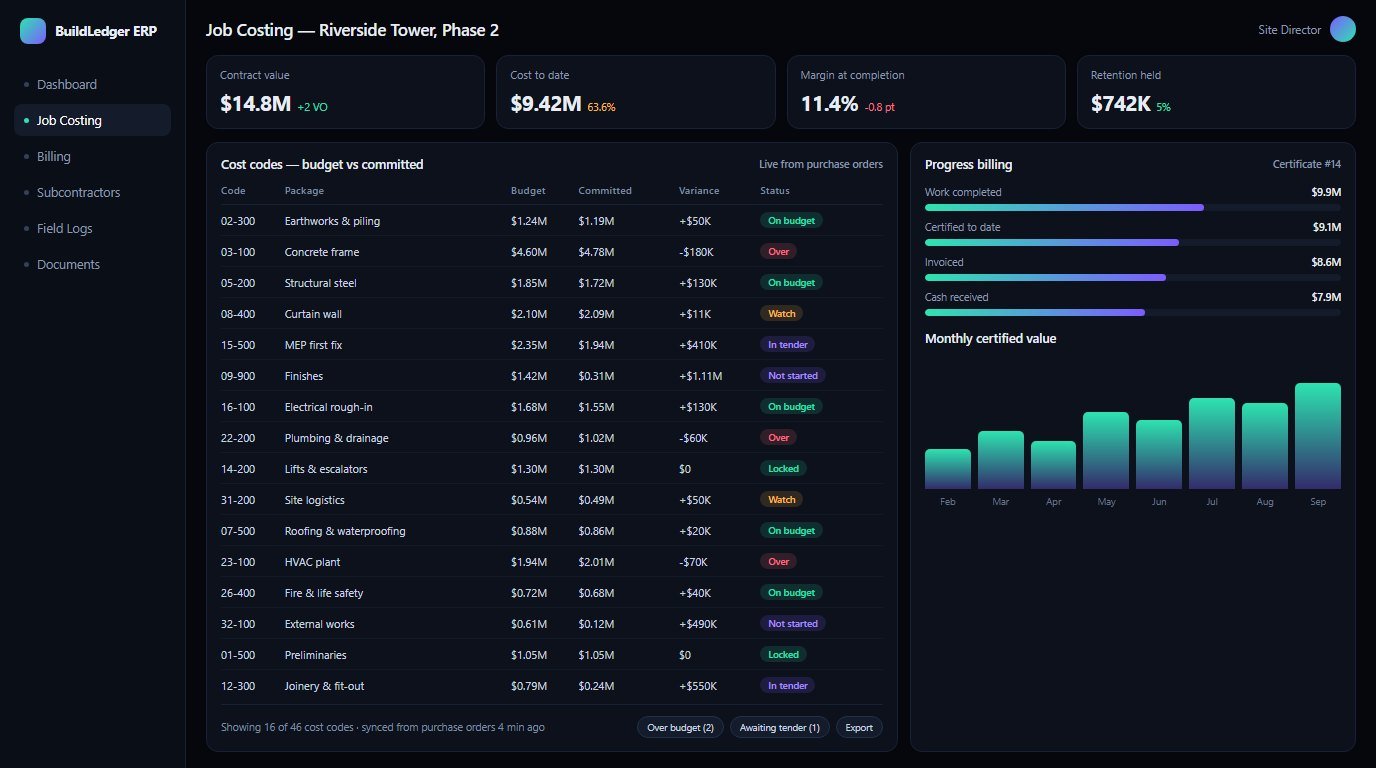Click the Live from purchase orders label

coord(821,164)
